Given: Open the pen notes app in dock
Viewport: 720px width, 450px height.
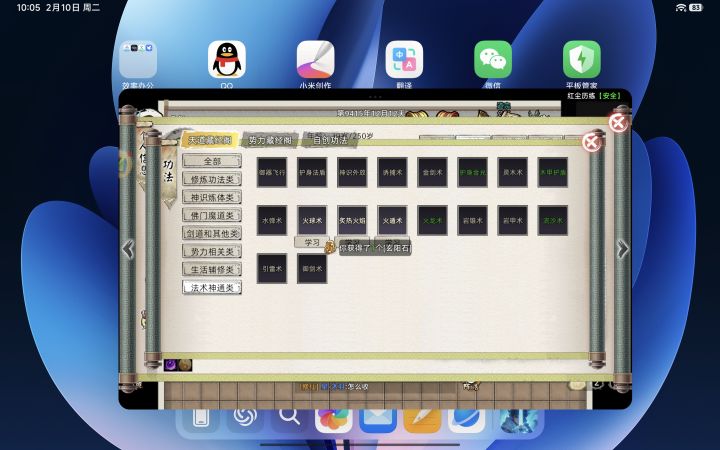Looking at the screenshot, I should click(x=422, y=419).
